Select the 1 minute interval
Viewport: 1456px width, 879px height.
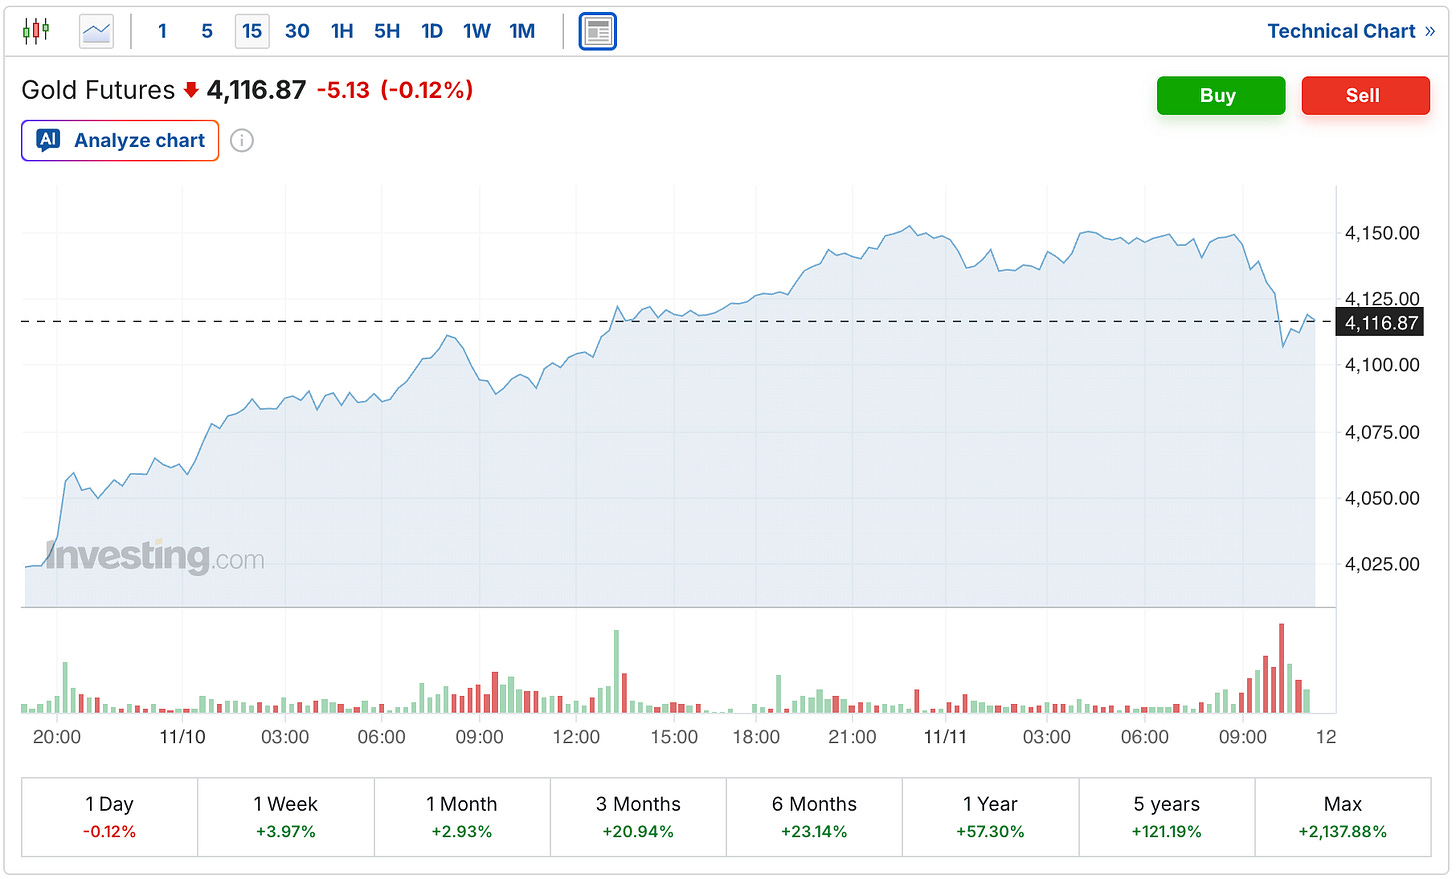163,31
